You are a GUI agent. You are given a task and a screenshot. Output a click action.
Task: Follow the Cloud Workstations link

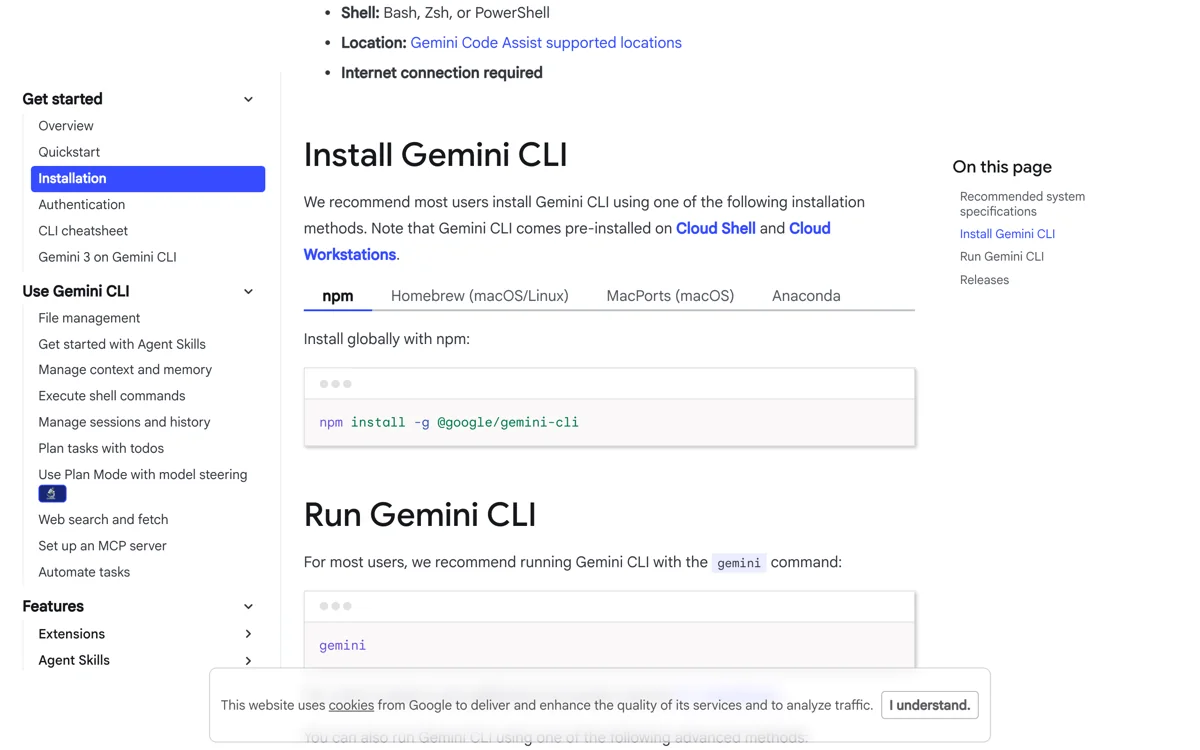click(567, 241)
